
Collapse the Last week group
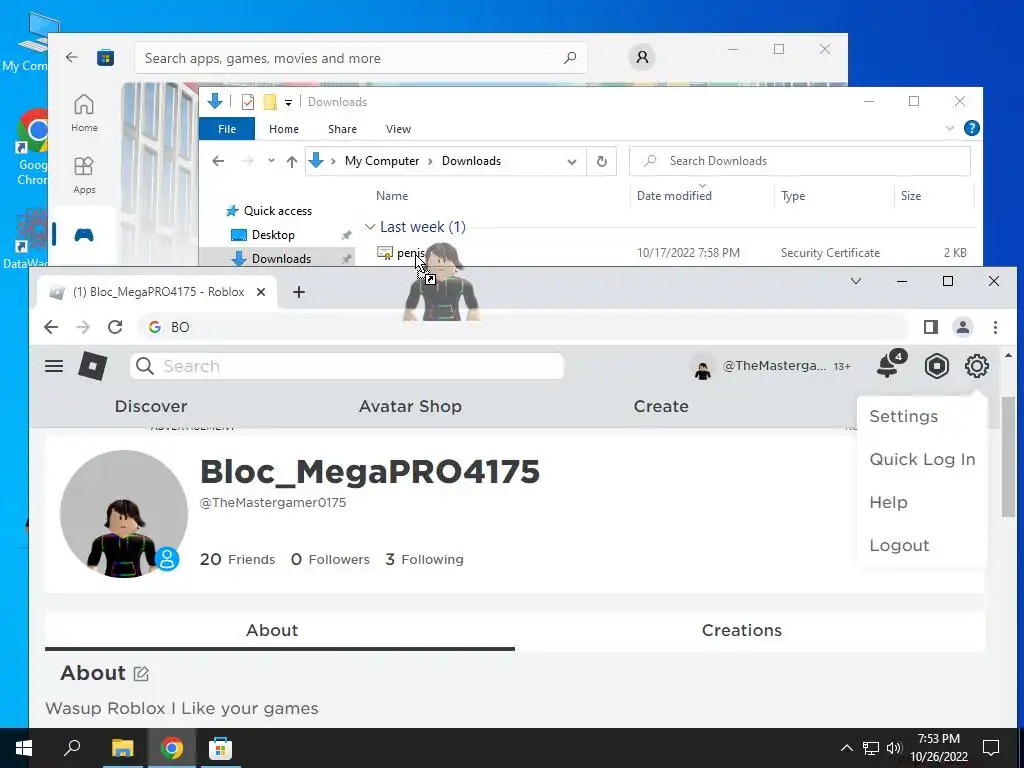pyautogui.click(x=370, y=227)
